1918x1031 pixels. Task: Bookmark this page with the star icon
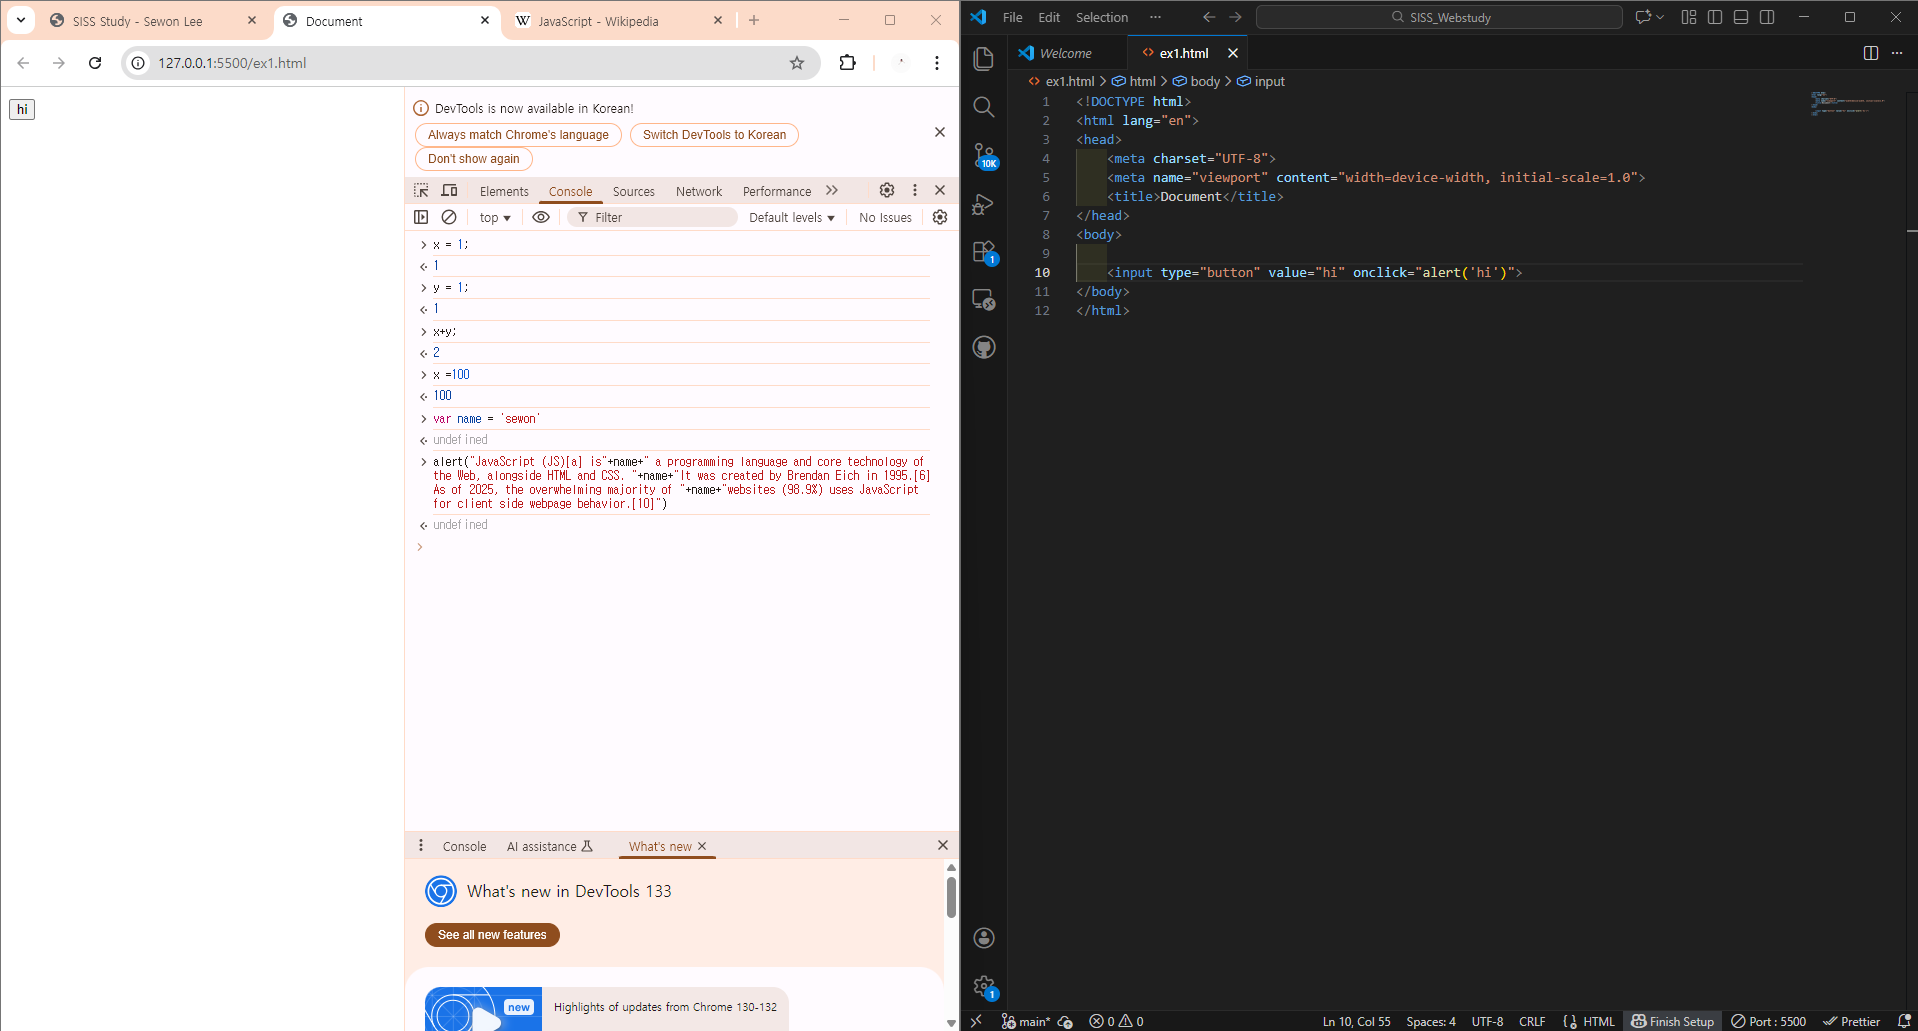pos(797,63)
